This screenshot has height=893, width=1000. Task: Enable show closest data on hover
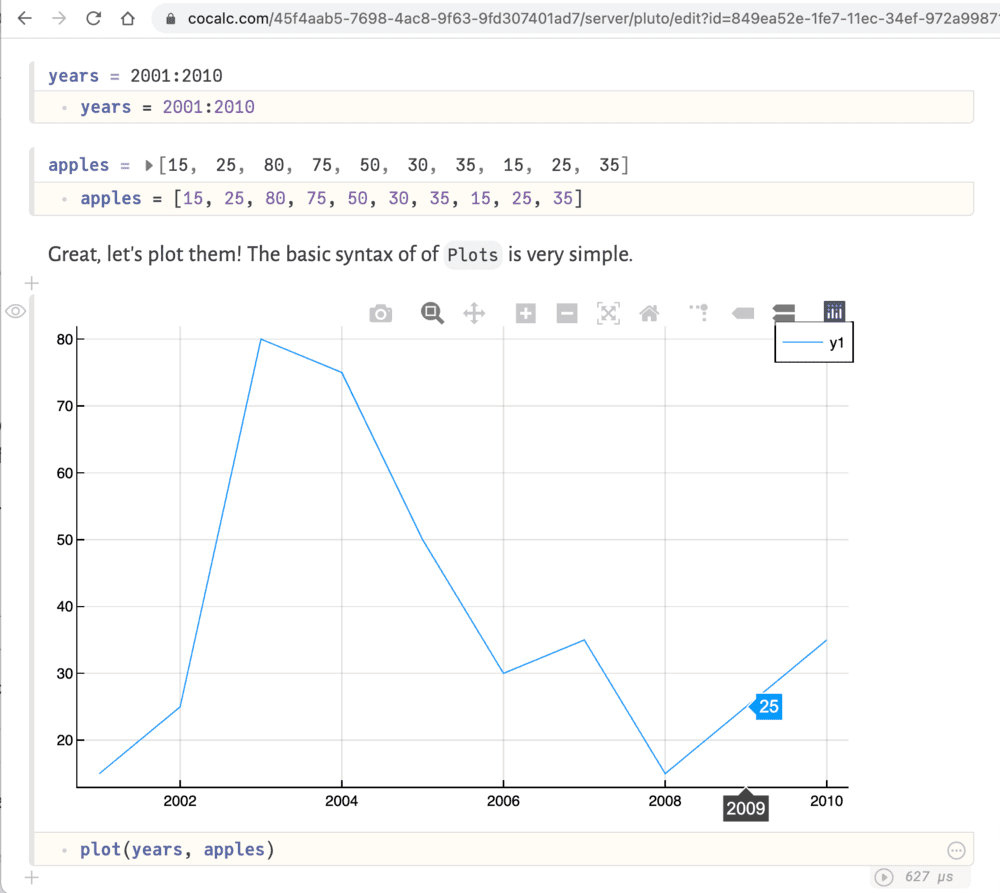pos(742,314)
